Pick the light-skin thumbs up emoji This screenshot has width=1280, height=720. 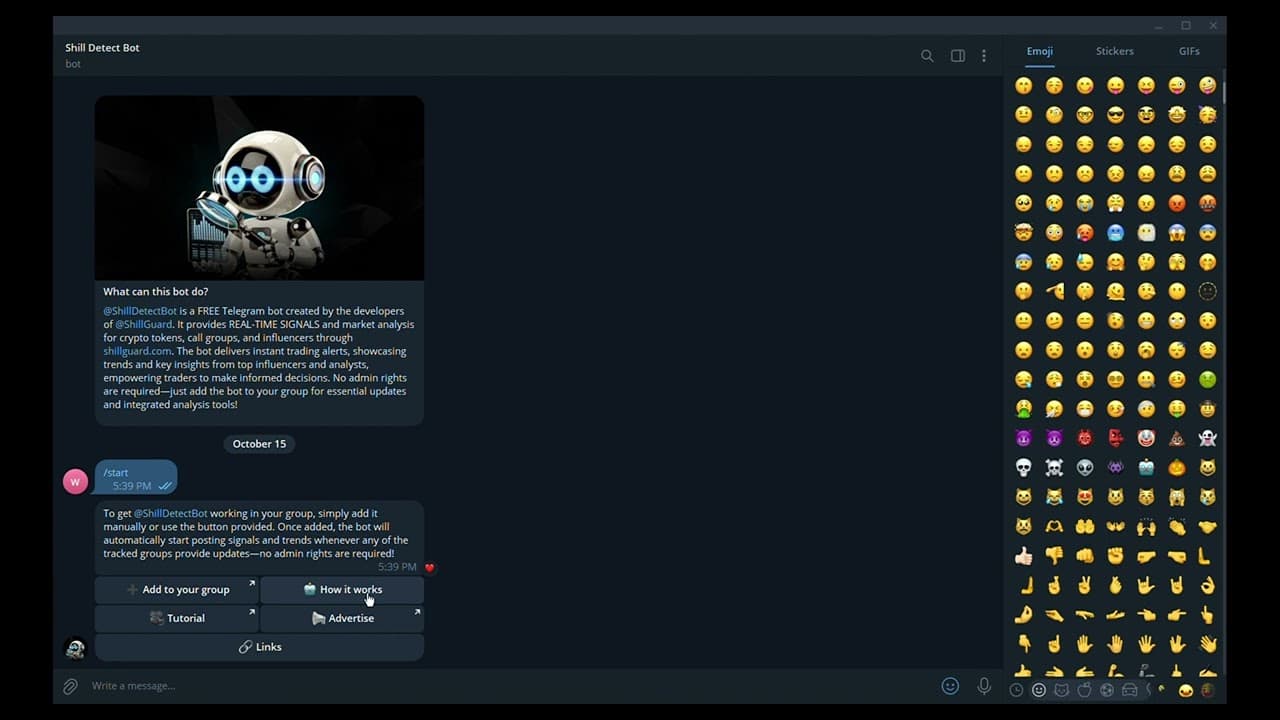point(1024,556)
